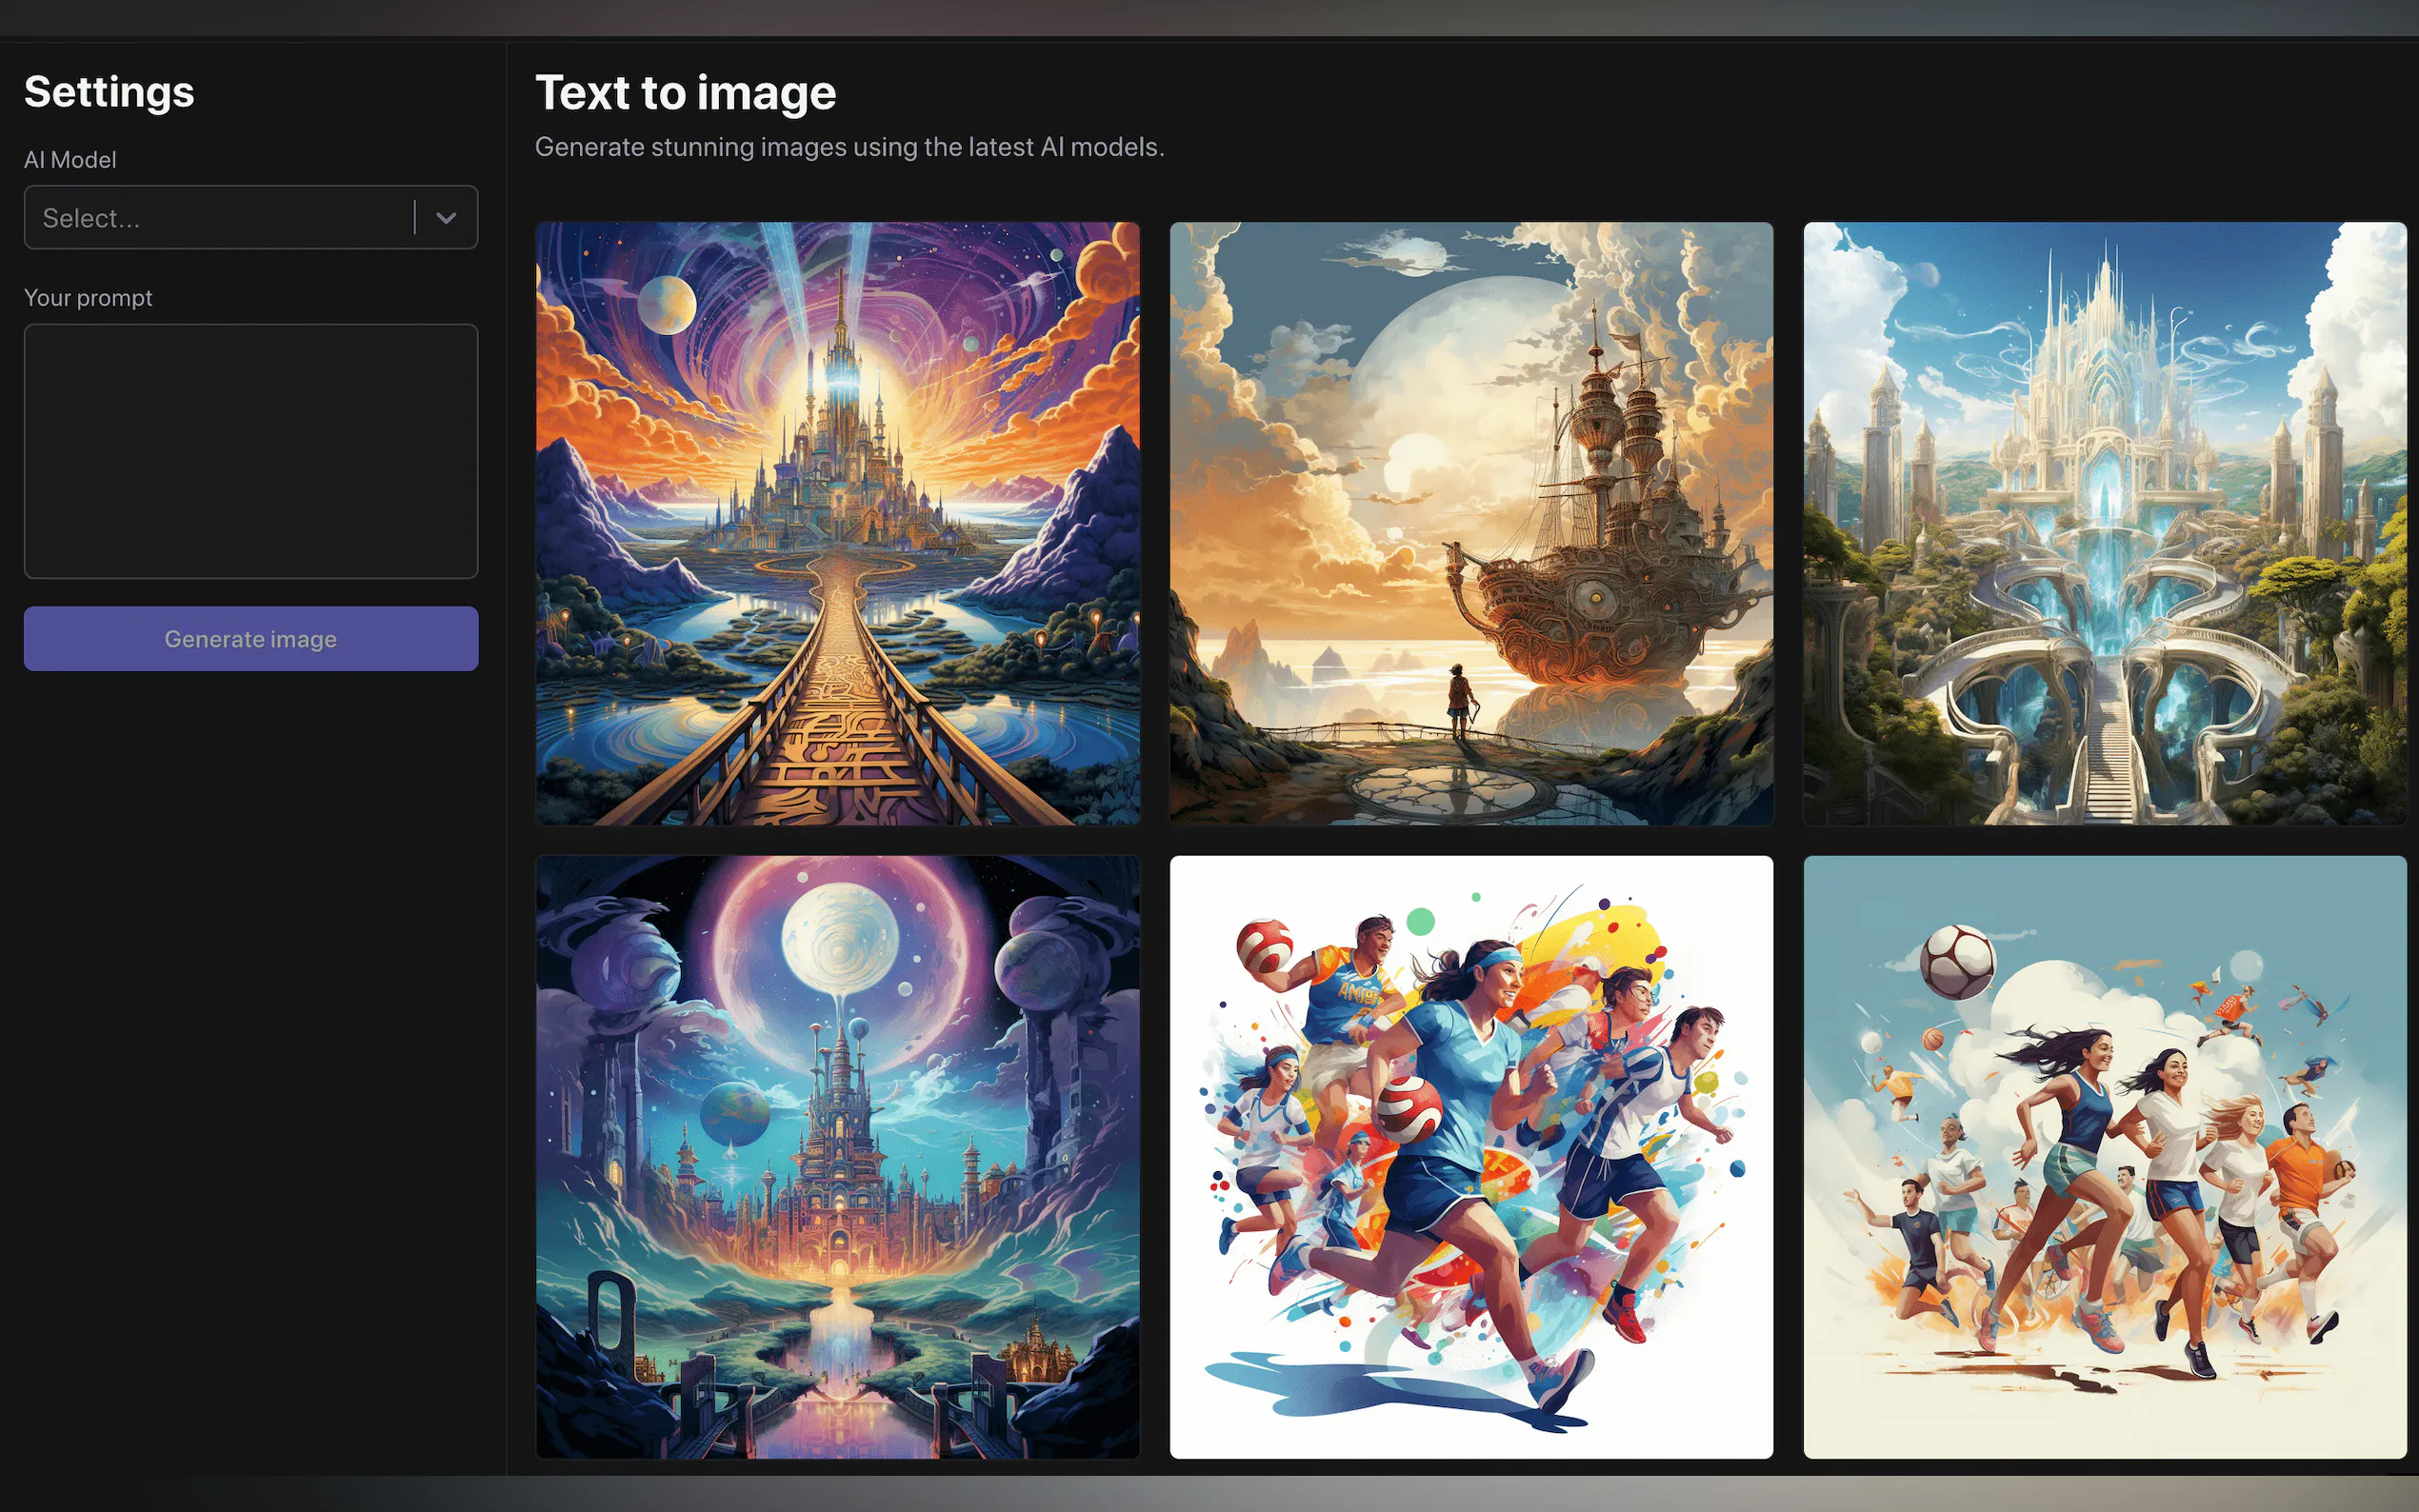This screenshot has height=1512, width=2419.
Task: Open the athletes on white background image
Action: pyautogui.click(x=1471, y=1156)
